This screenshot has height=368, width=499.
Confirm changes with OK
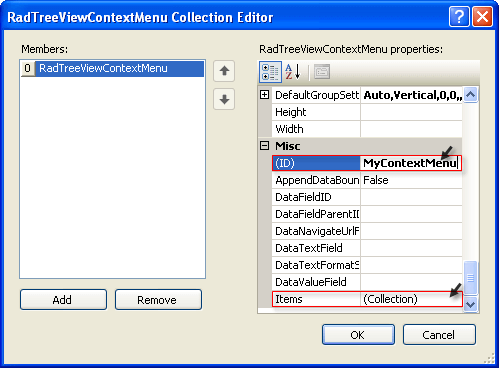click(x=358, y=335)
